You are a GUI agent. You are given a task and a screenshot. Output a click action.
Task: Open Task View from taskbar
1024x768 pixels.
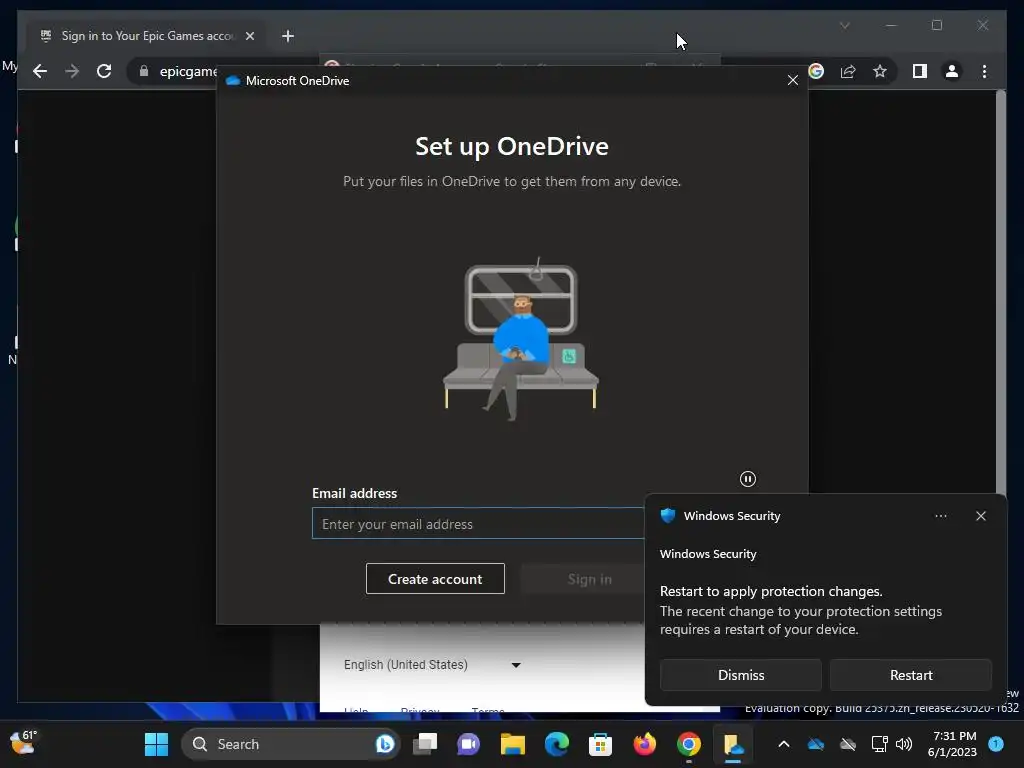coord(425,744)
